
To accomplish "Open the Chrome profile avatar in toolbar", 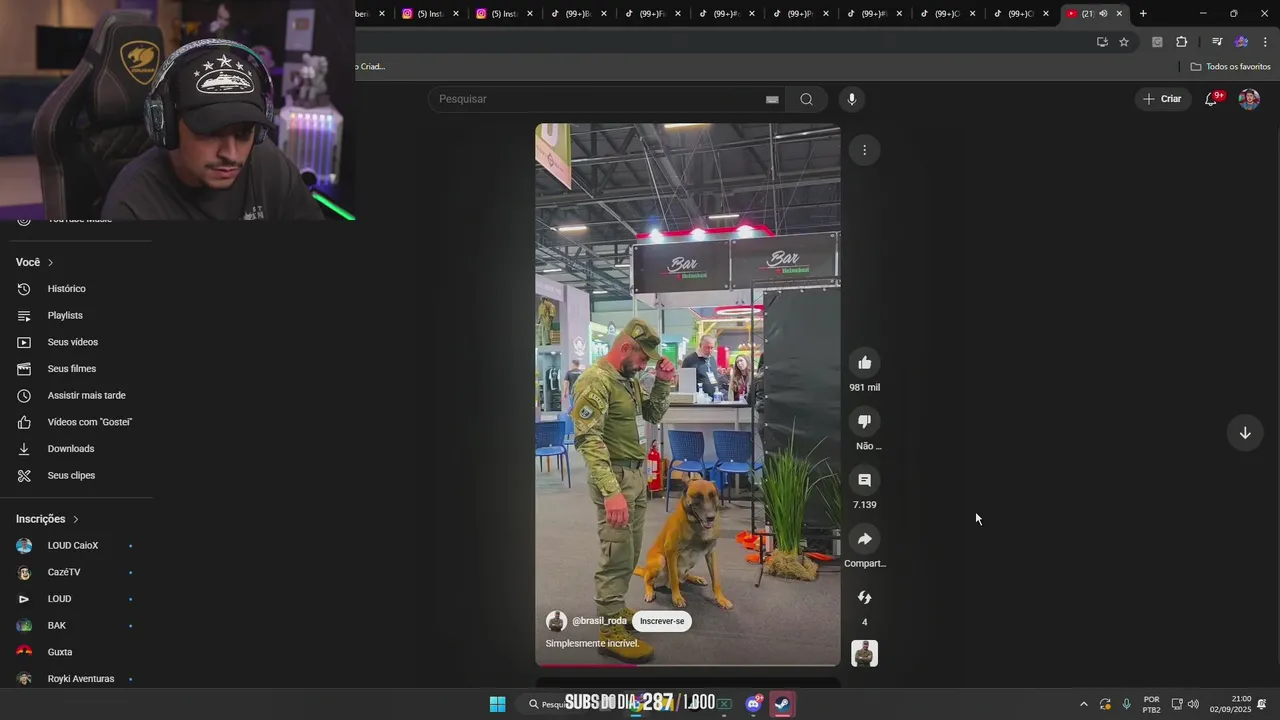I will click(1241, 42).
